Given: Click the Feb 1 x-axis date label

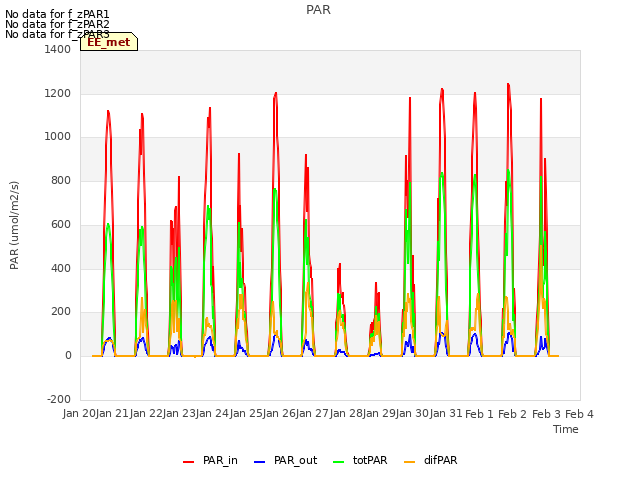Looking at the screenshot, I should [x=479, y=414].
